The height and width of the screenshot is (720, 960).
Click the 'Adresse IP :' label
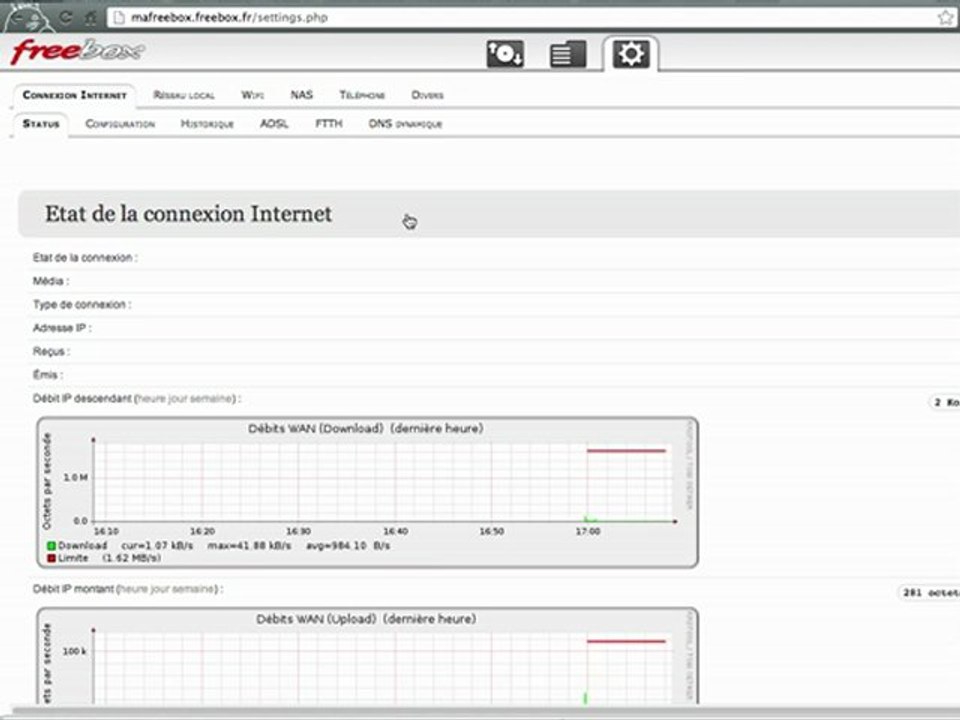tap(62, 328)
